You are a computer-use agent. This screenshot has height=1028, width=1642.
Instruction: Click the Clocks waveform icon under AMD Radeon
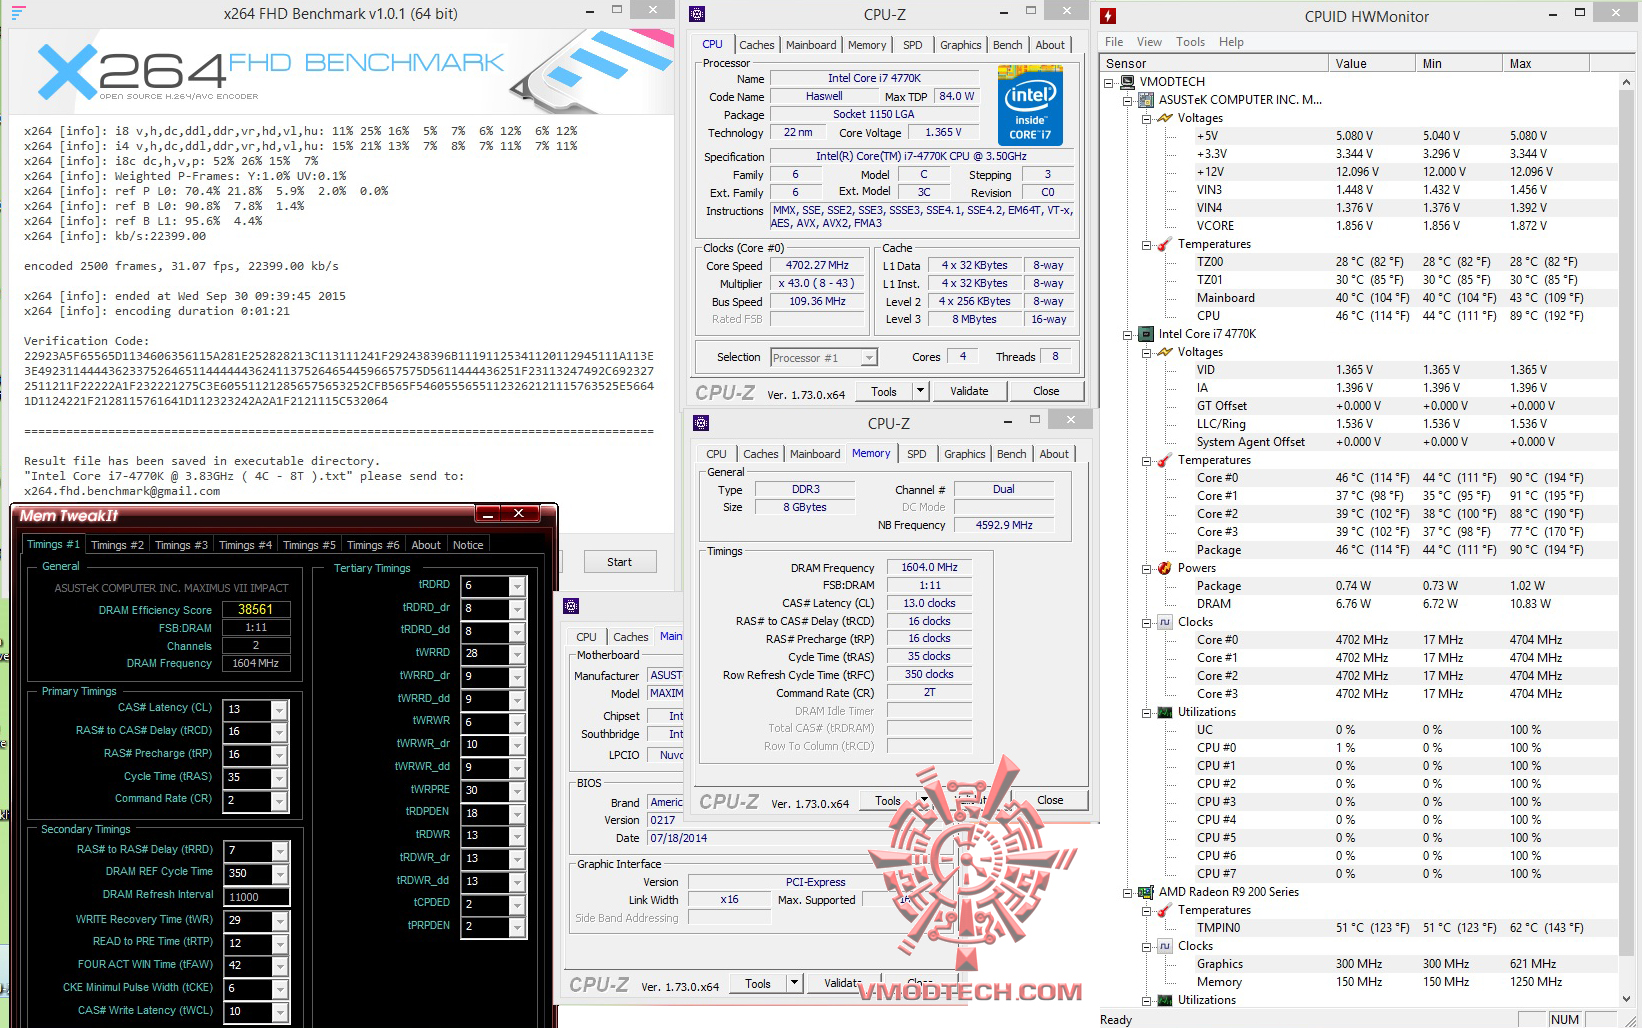(x=1164, y=946)
